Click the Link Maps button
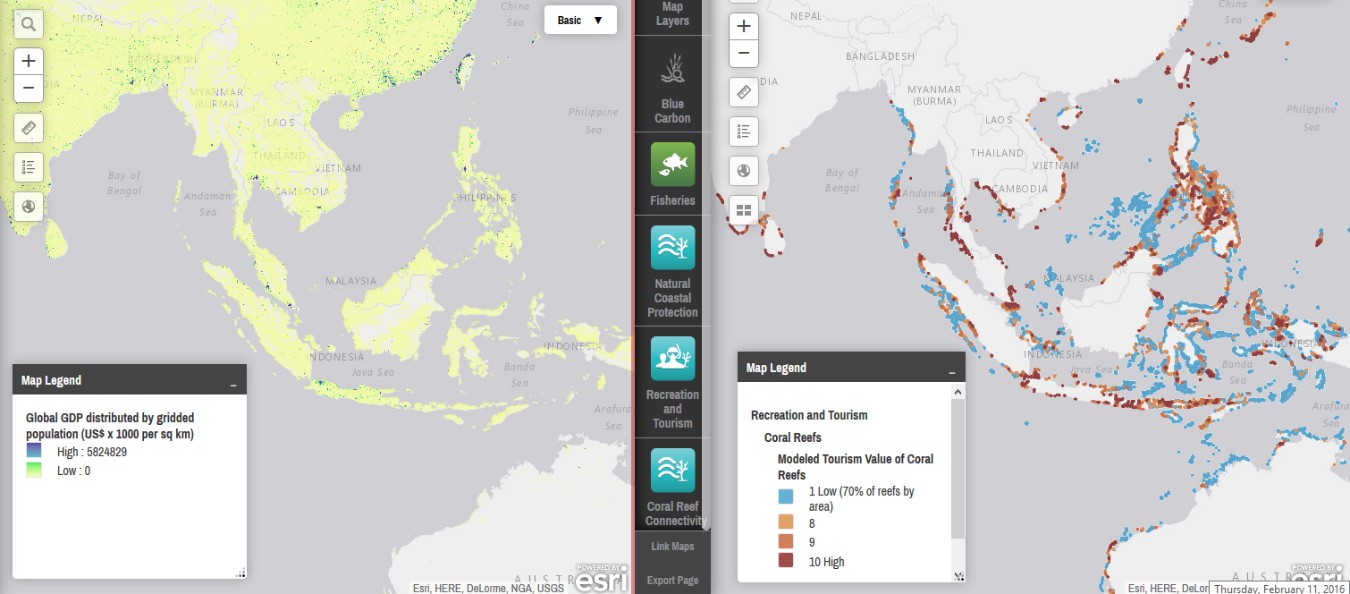The width and height of the screenshot is (1350, 594). pyautogui.click(x=672, y=546)
